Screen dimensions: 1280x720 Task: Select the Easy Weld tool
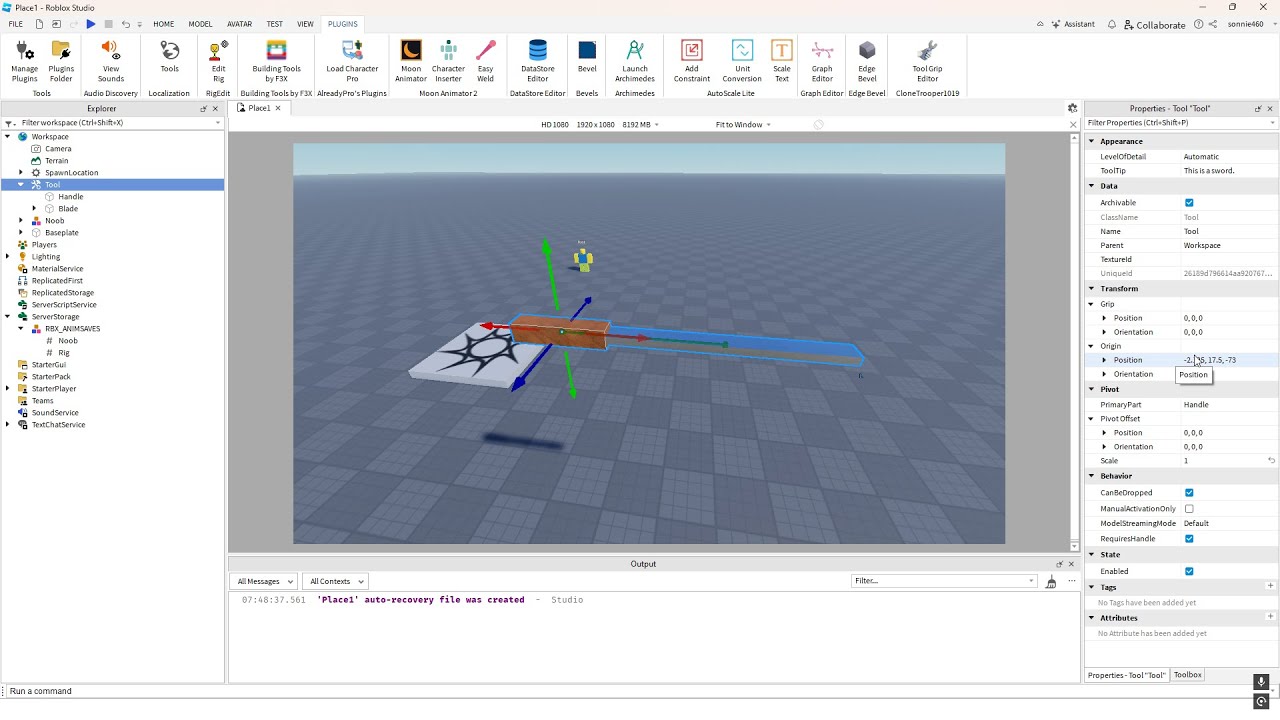(x=485, y=62)
